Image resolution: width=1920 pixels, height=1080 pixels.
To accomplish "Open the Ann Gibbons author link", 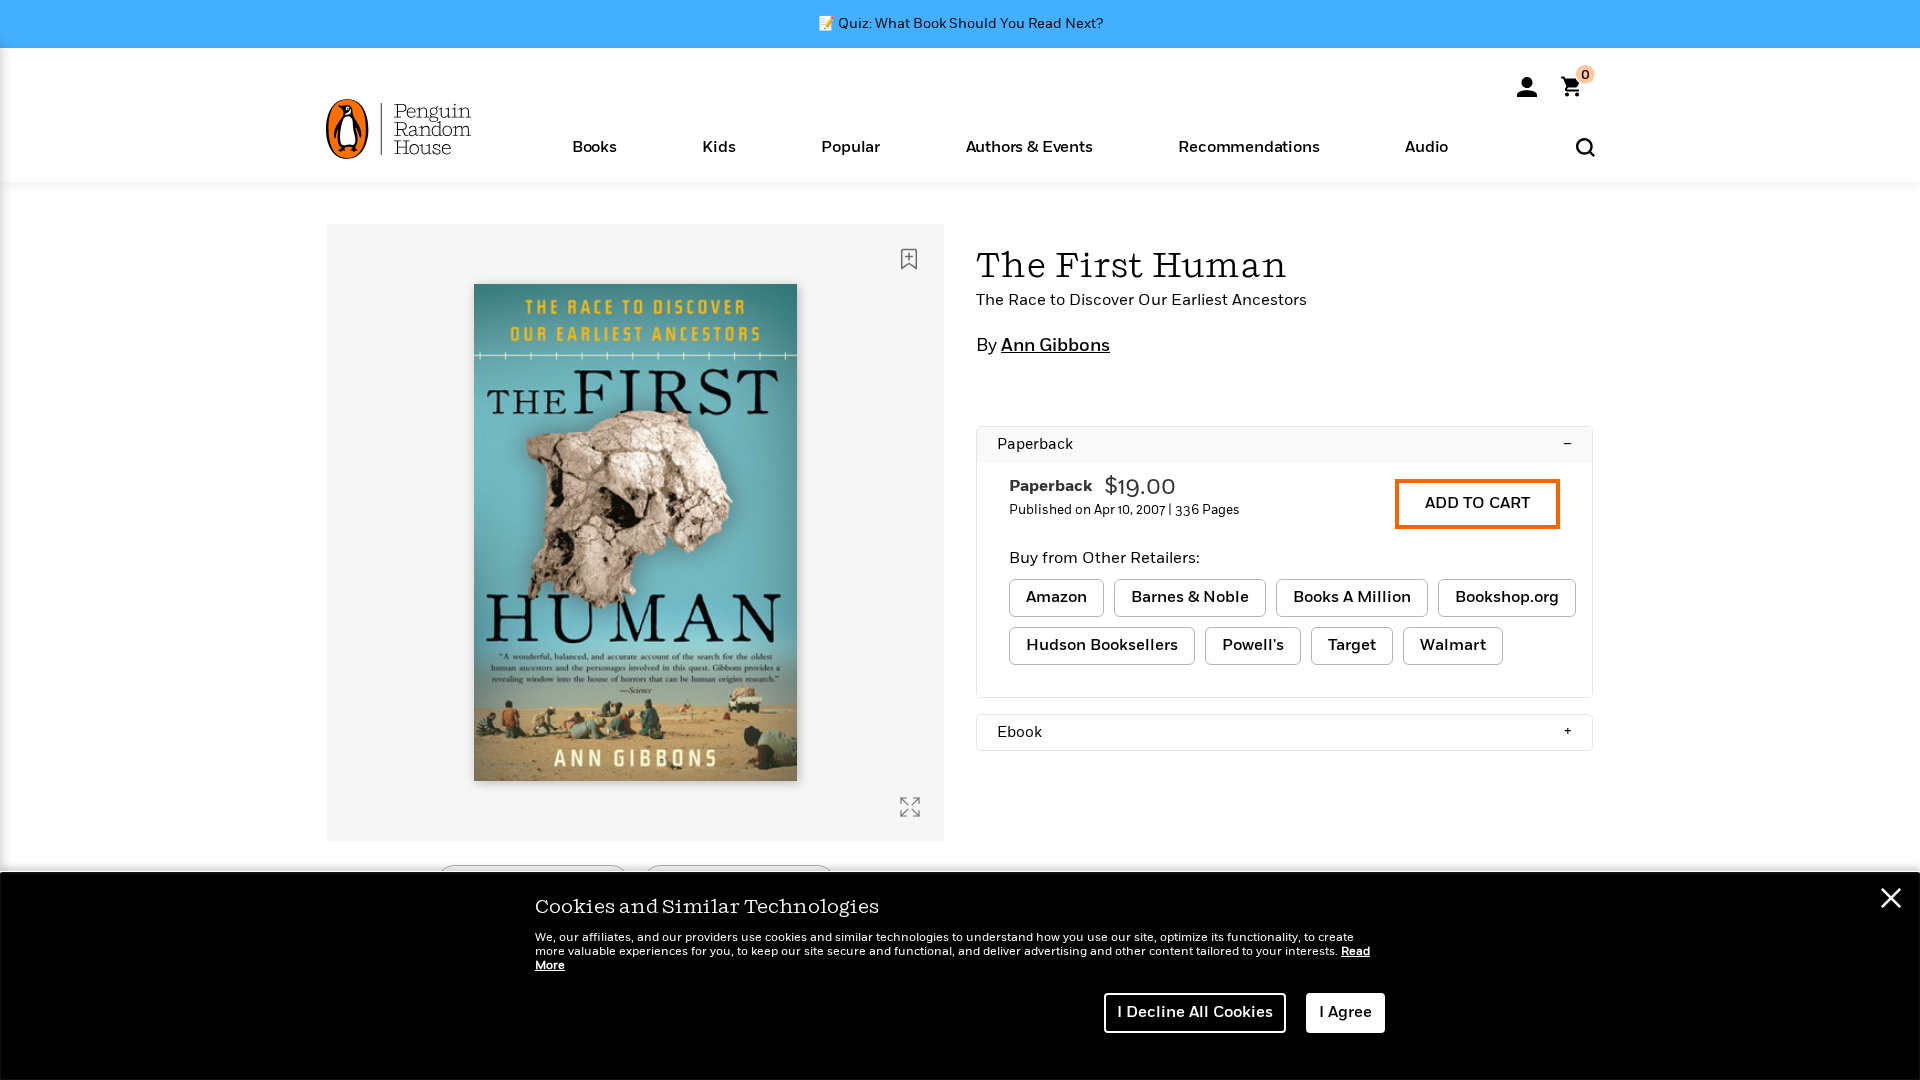I will pyautogui.click(x=1055, y=346).
